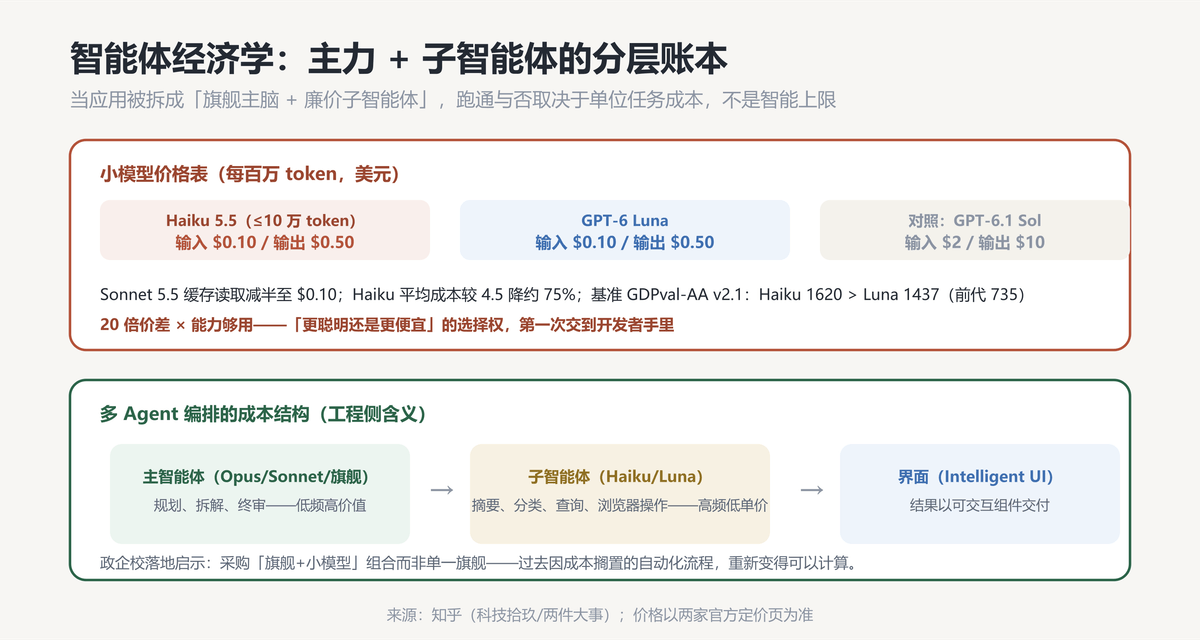This screenshot has width=1200, height=640.
Task: Click the title 智能体经济学:主力 + 子智能体的分层账本
Action: 398,59
